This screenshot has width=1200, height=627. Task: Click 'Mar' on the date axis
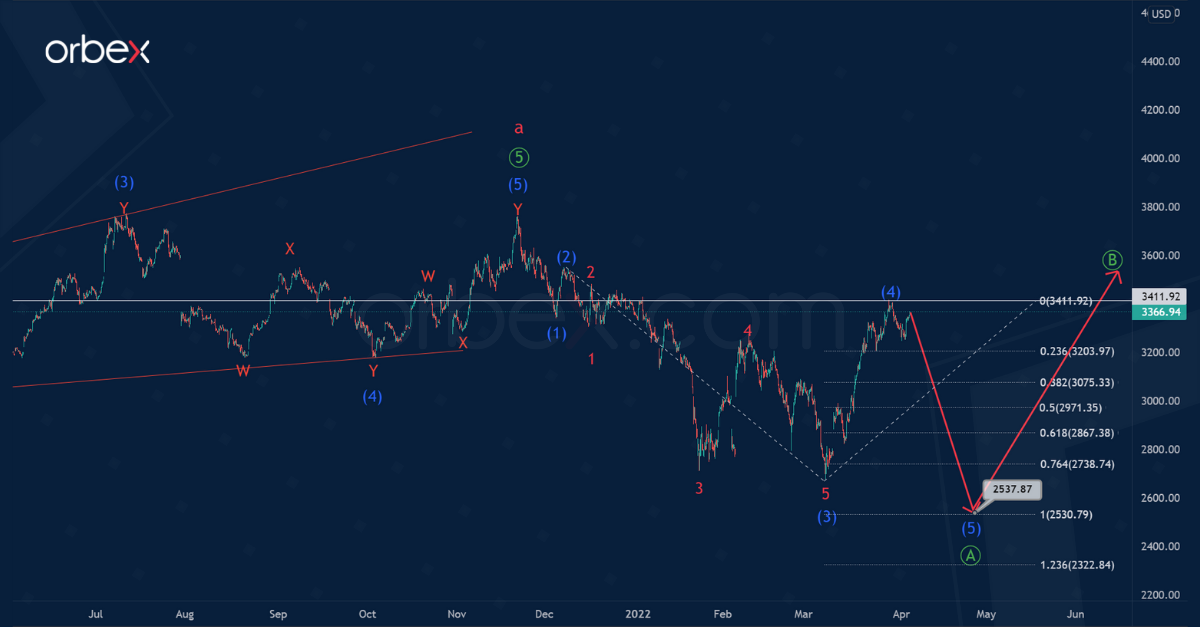803,614
